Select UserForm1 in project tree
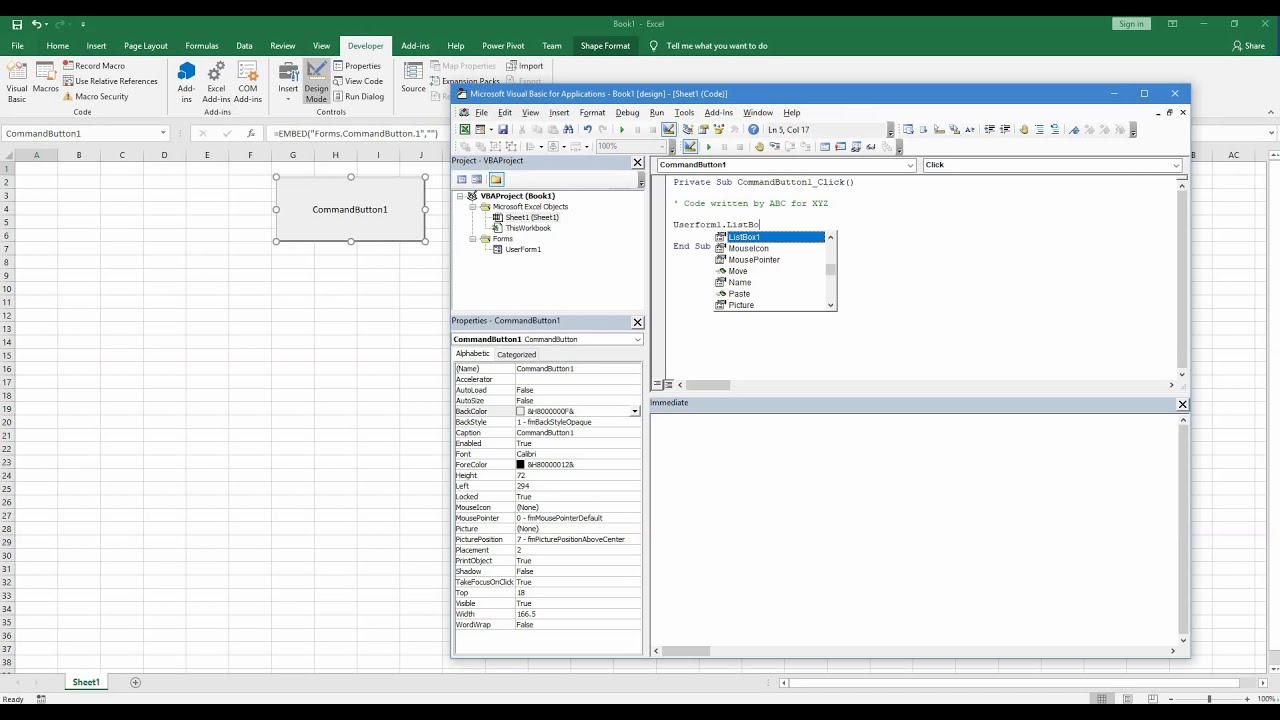This screenshot has width=1280, height=720. click(x=523, y=249)
